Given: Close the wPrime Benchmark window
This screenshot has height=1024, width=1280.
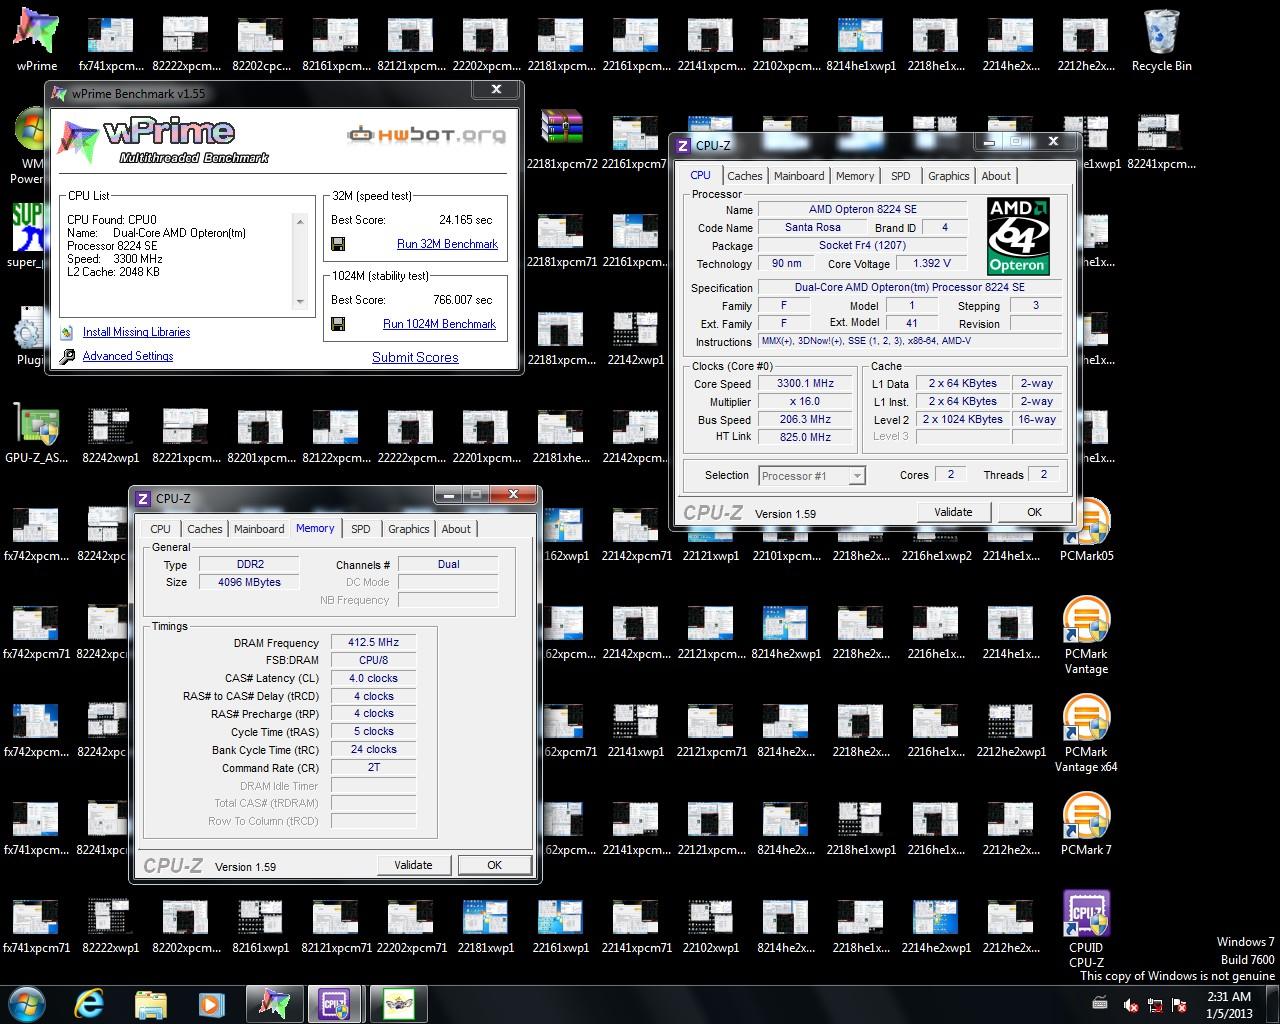Looking at the screenshot, I should click(x=496, y=90).
